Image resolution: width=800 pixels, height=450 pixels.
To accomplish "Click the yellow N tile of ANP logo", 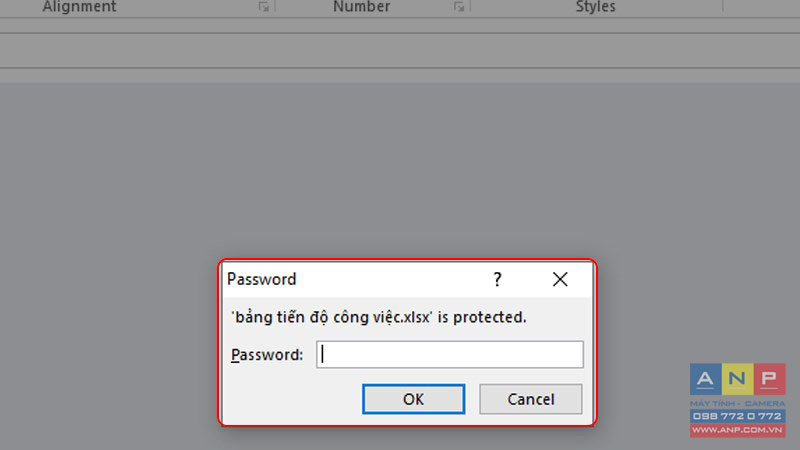I will point(738,379).
